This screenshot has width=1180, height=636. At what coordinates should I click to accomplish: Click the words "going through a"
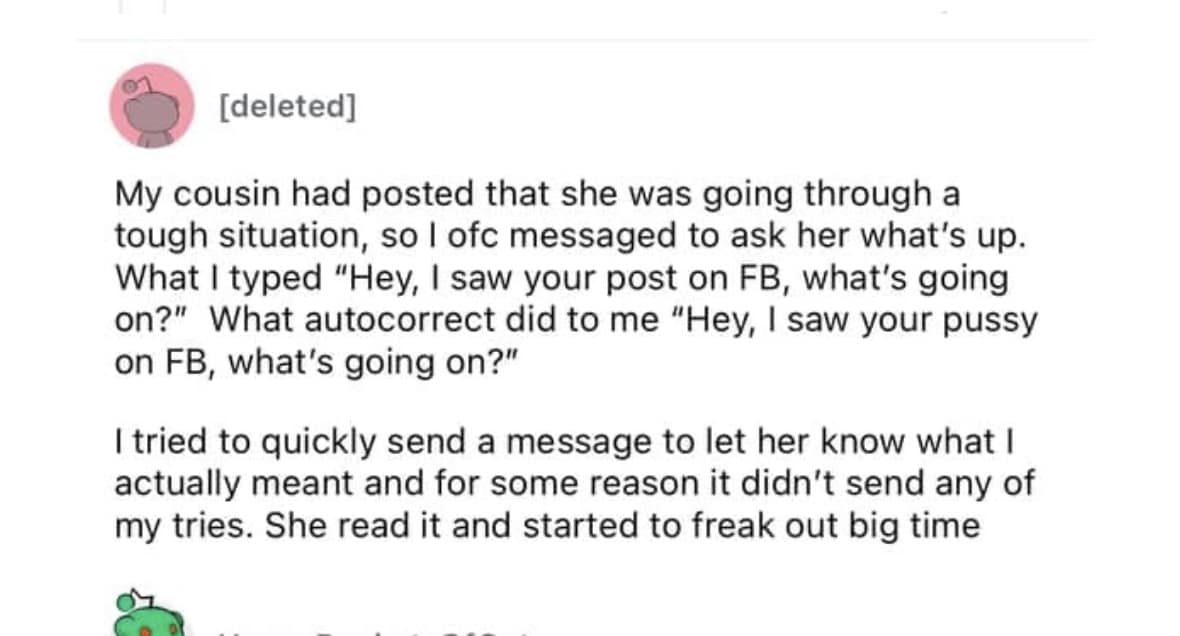(x=839, y=194)
